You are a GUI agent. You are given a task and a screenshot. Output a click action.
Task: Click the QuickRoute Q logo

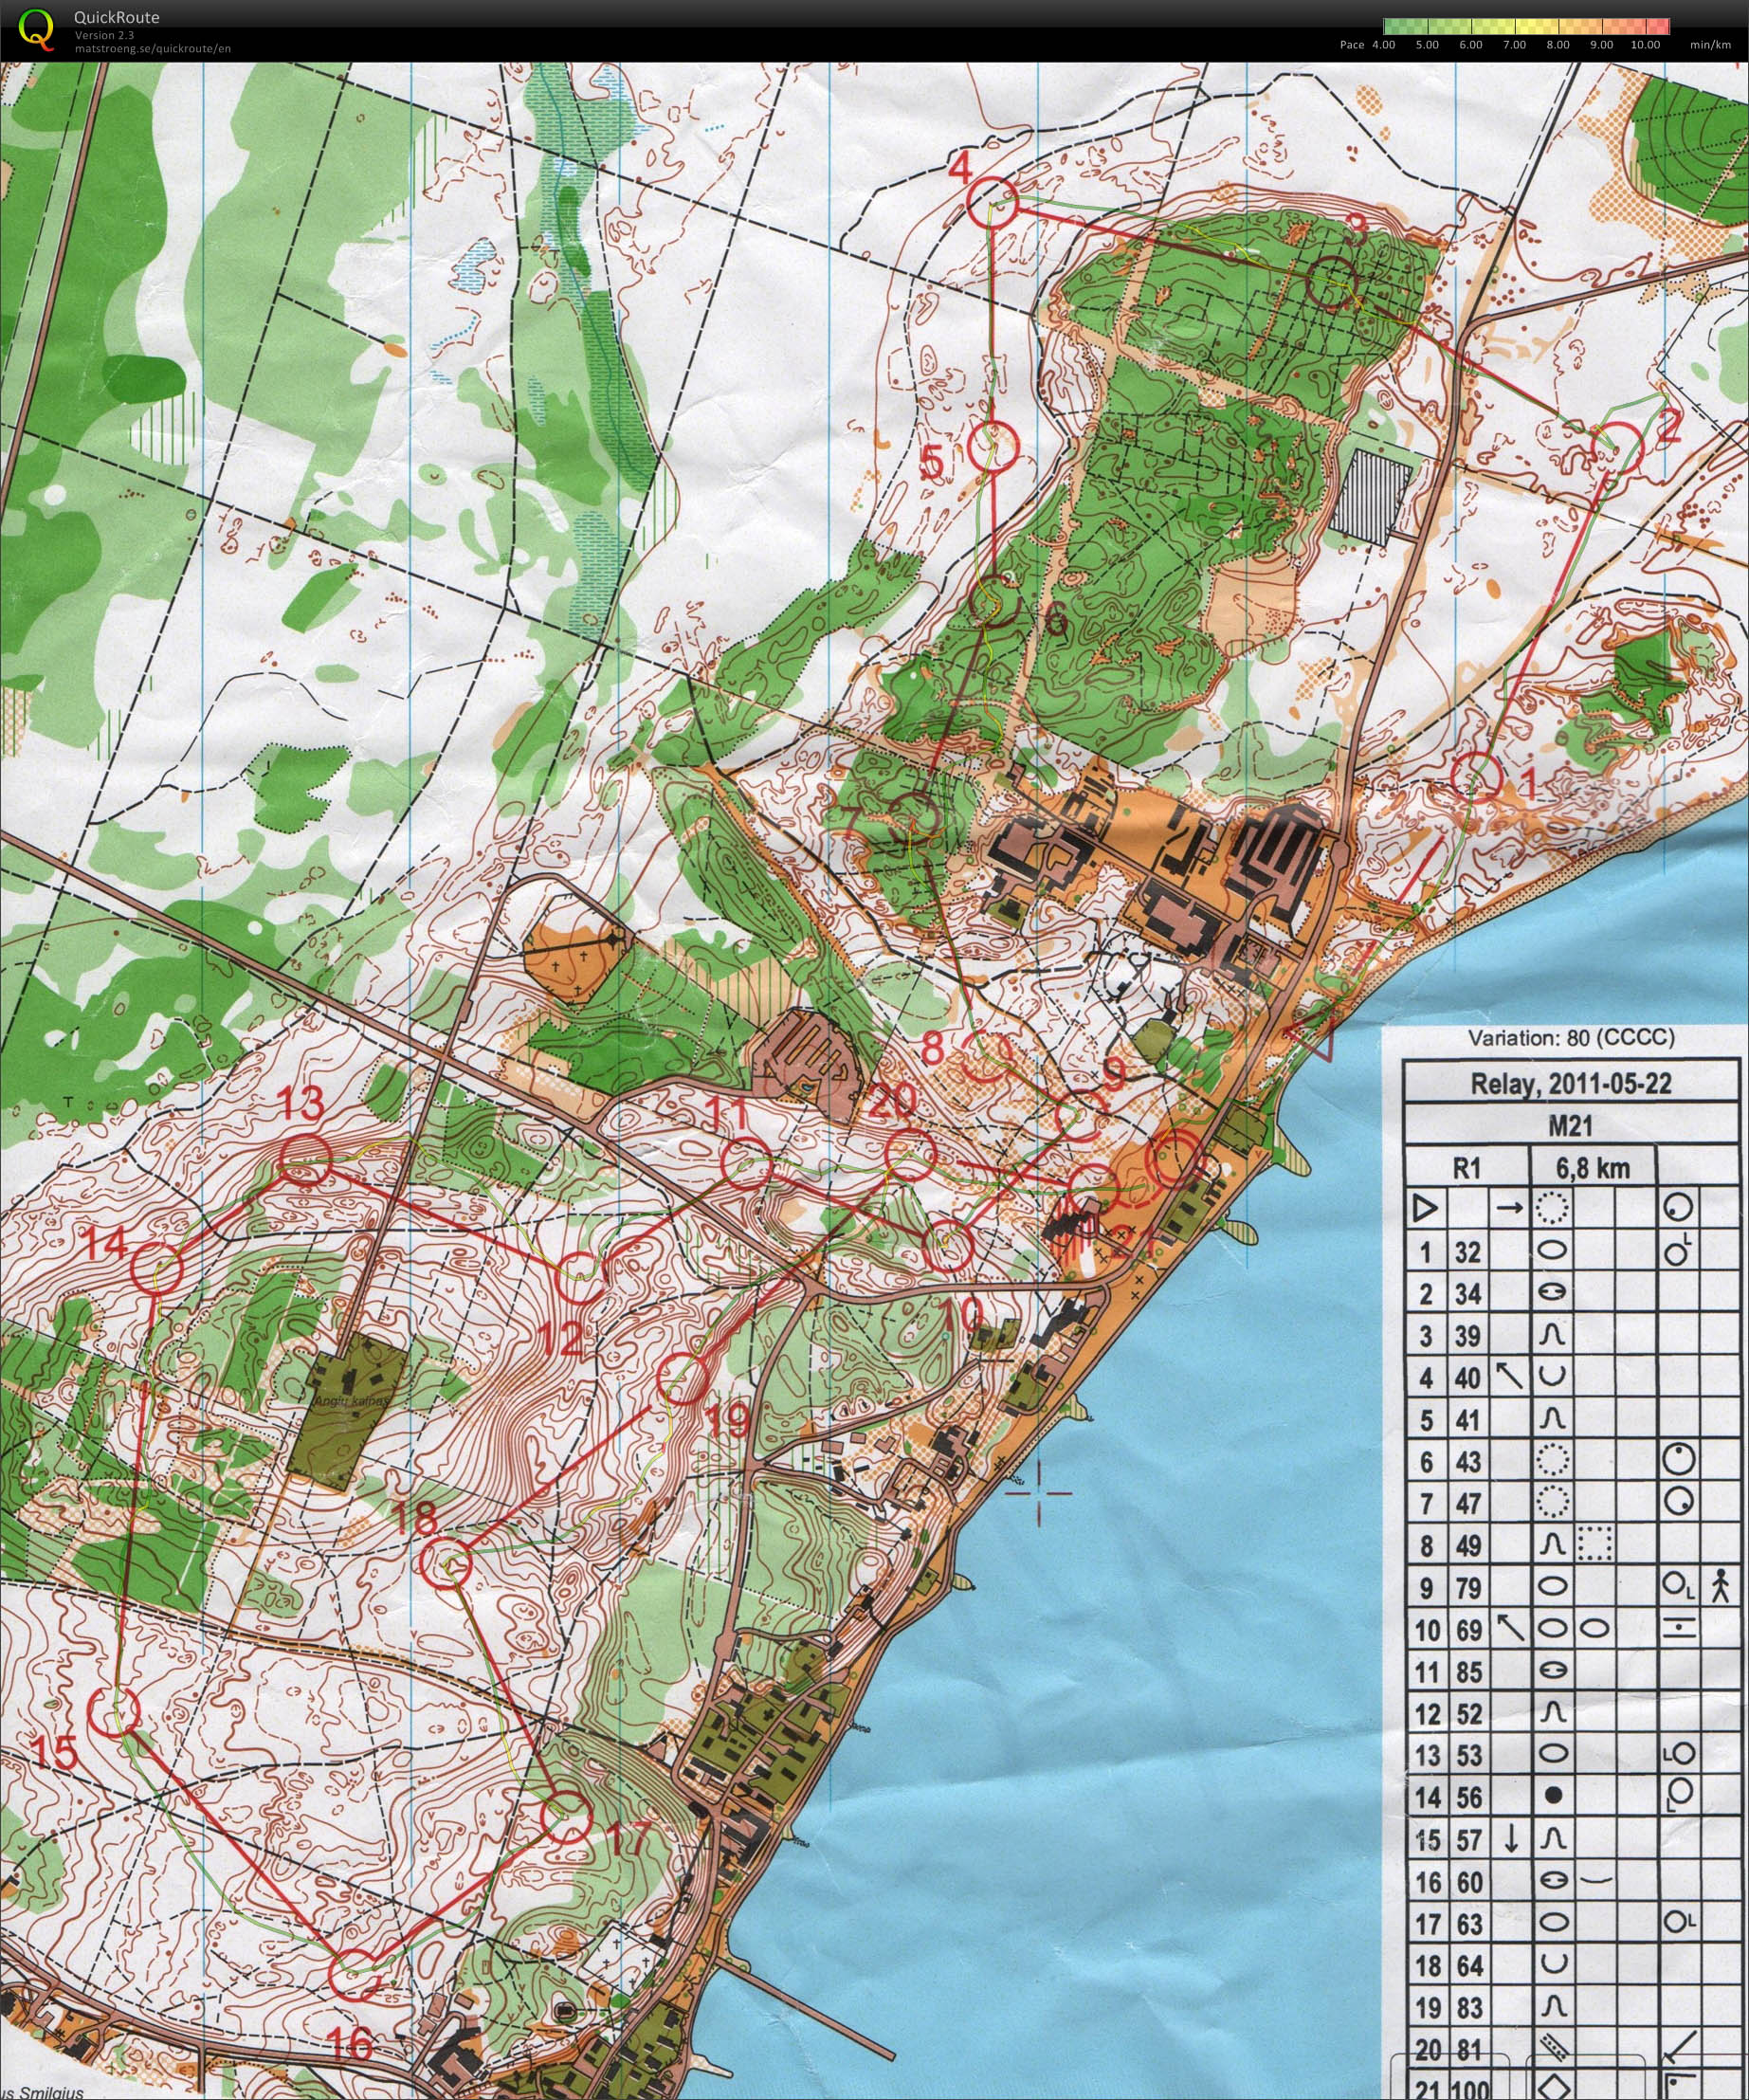click(x=37, y=29)
